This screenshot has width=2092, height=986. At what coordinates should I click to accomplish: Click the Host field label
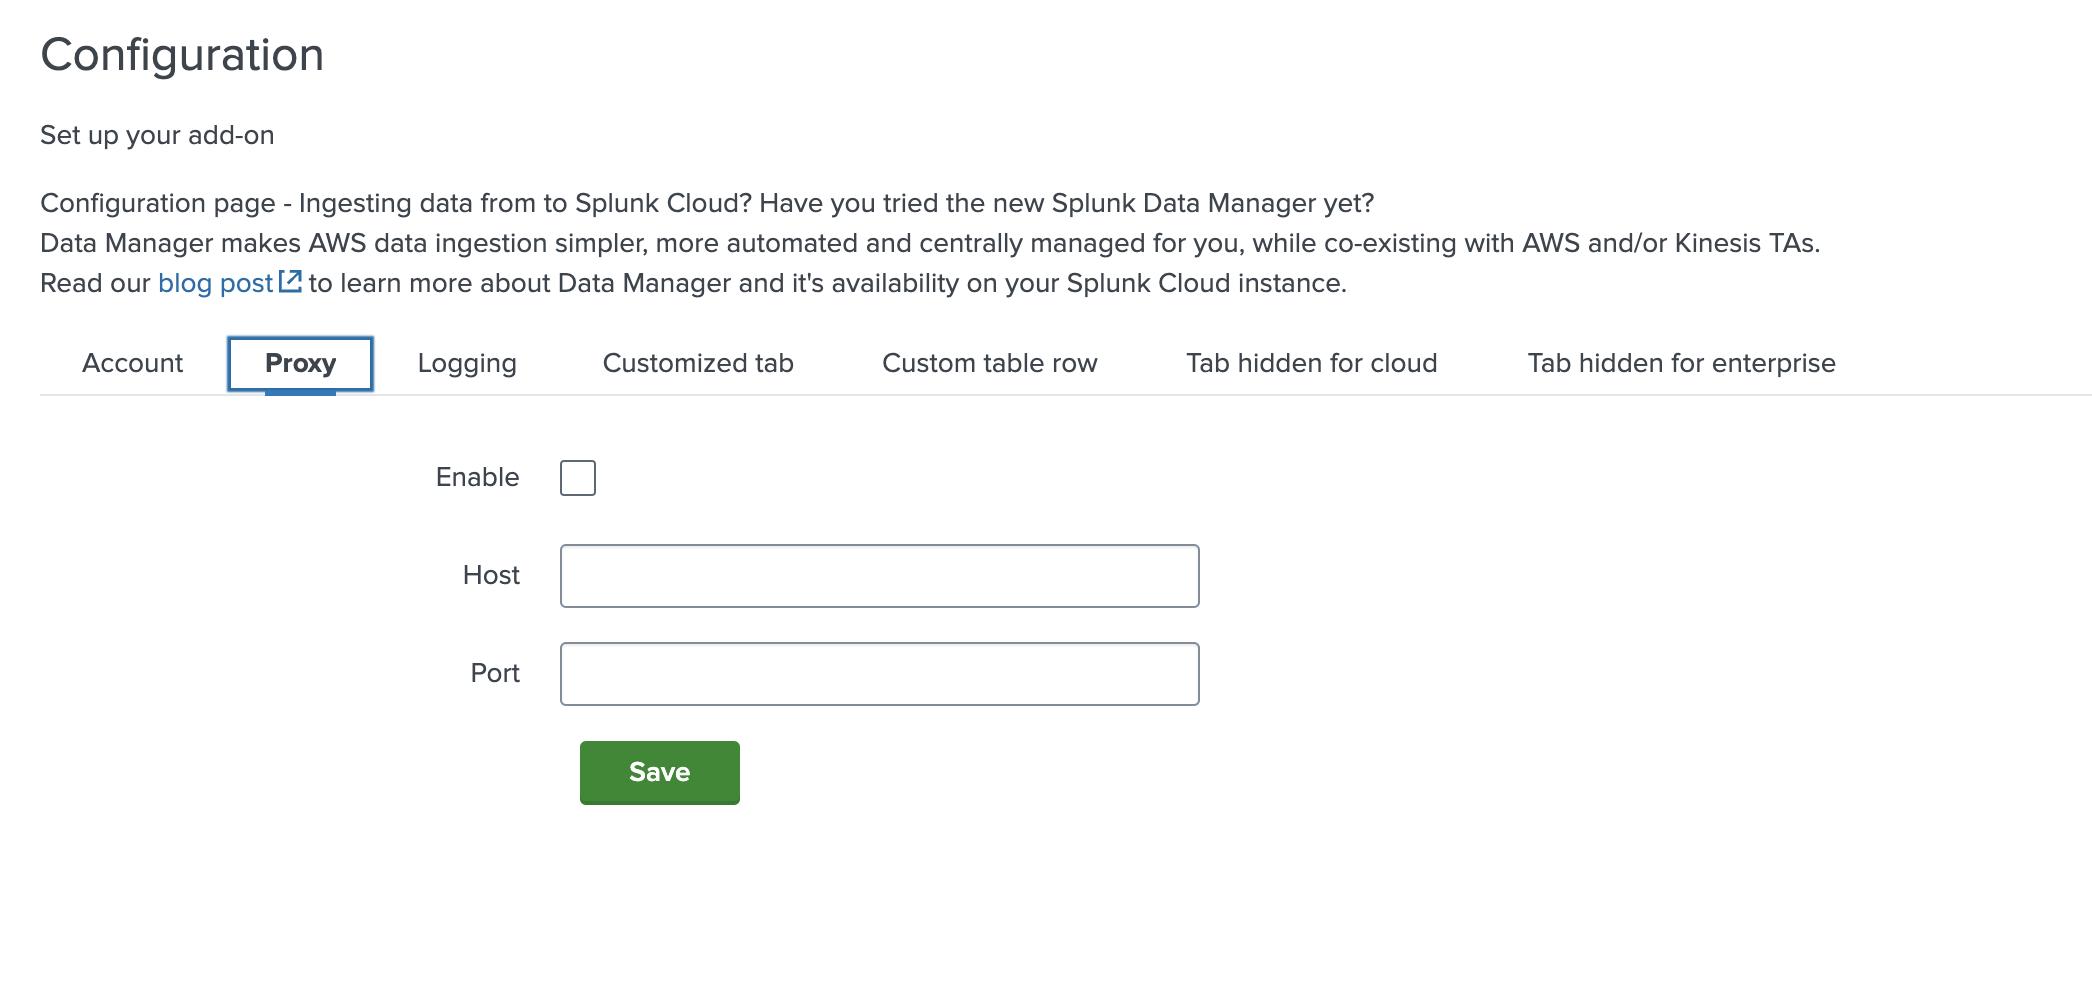click(x=491, y=575)
